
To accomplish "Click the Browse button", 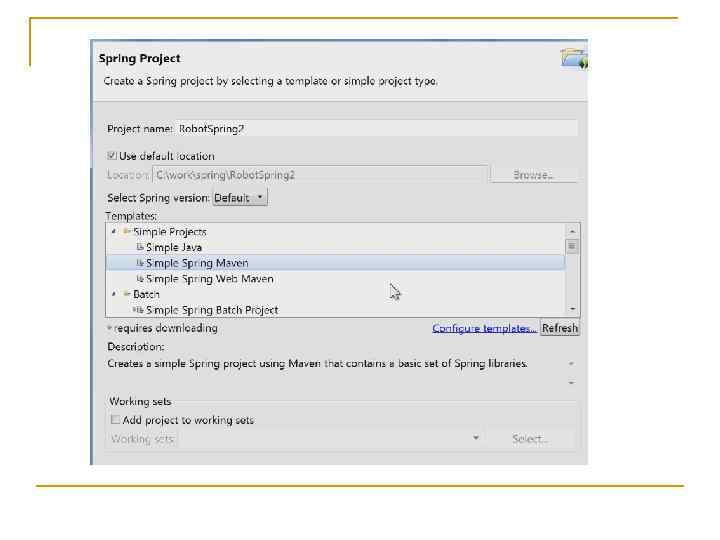I will (534, 175).
